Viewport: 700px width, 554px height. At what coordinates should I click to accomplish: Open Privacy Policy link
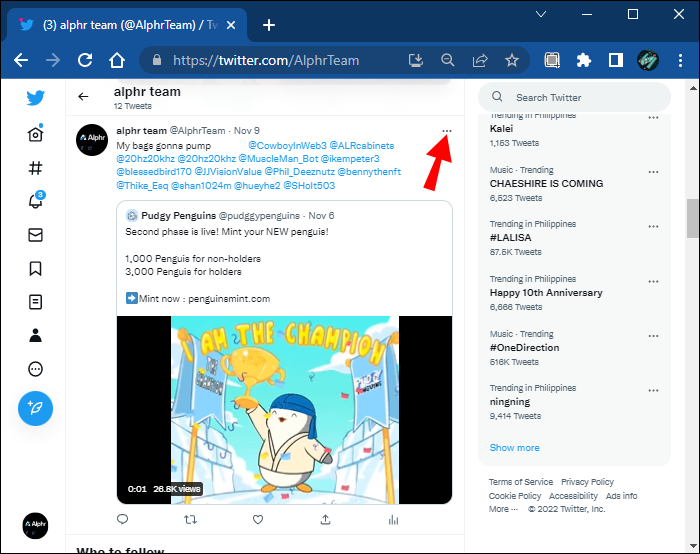pos(587,482)
